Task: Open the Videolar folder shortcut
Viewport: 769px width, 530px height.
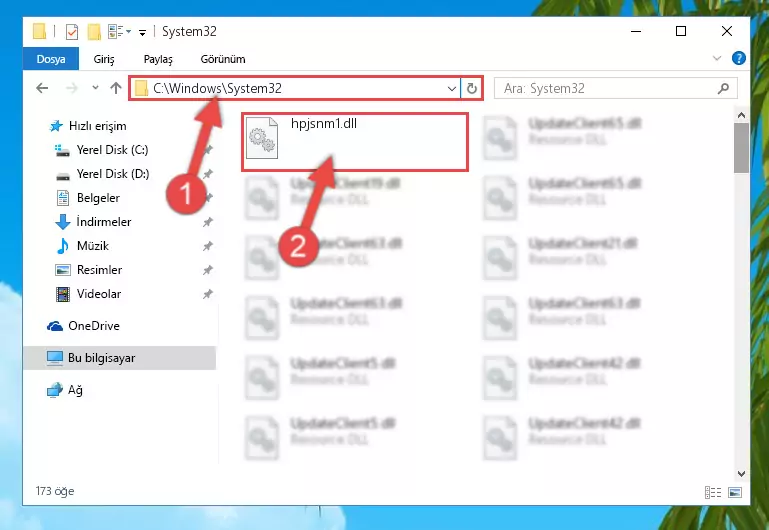Action: coord(88,294)
